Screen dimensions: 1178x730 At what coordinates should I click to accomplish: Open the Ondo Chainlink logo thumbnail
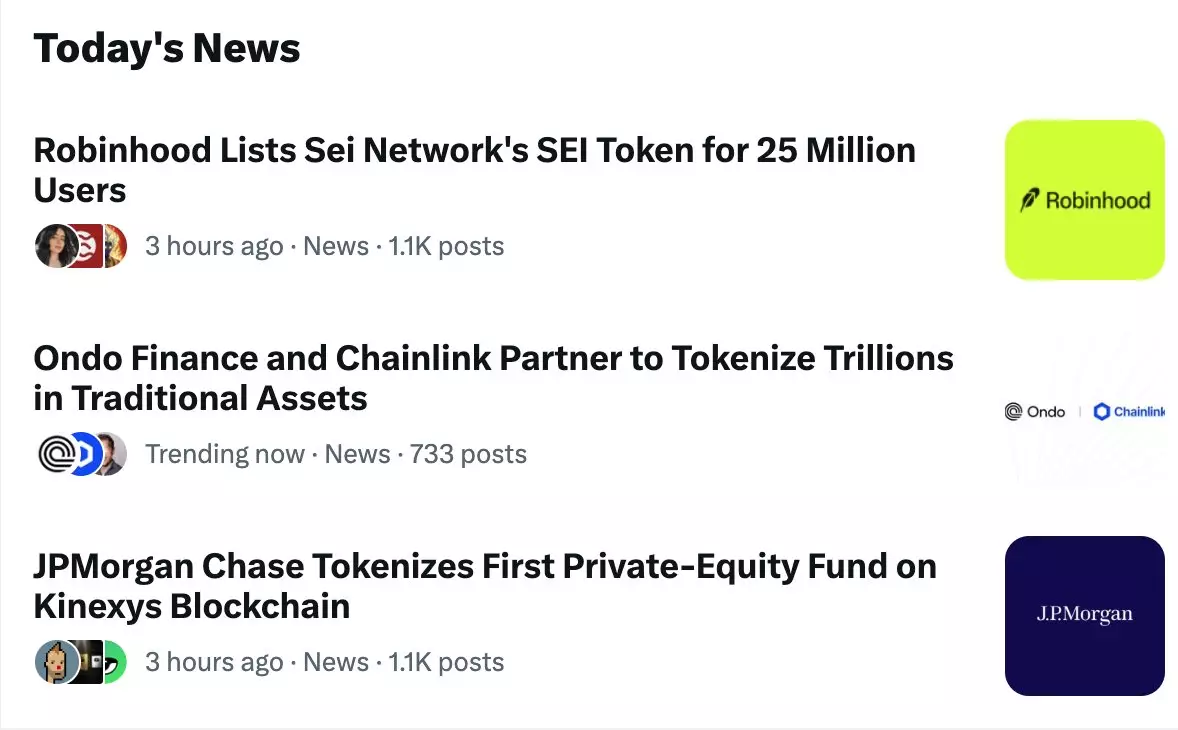pyautogui.click(x=1084, y=411)
